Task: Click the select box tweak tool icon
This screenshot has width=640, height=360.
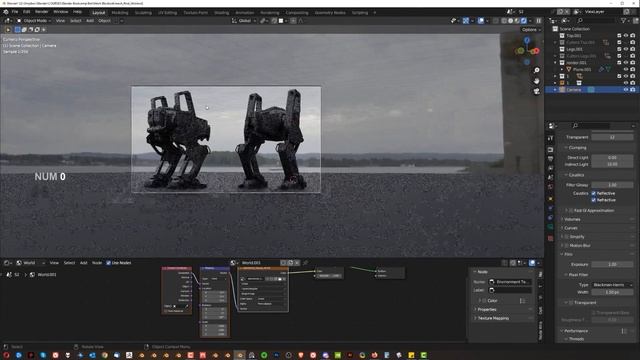Action: [x=8, y=29]
